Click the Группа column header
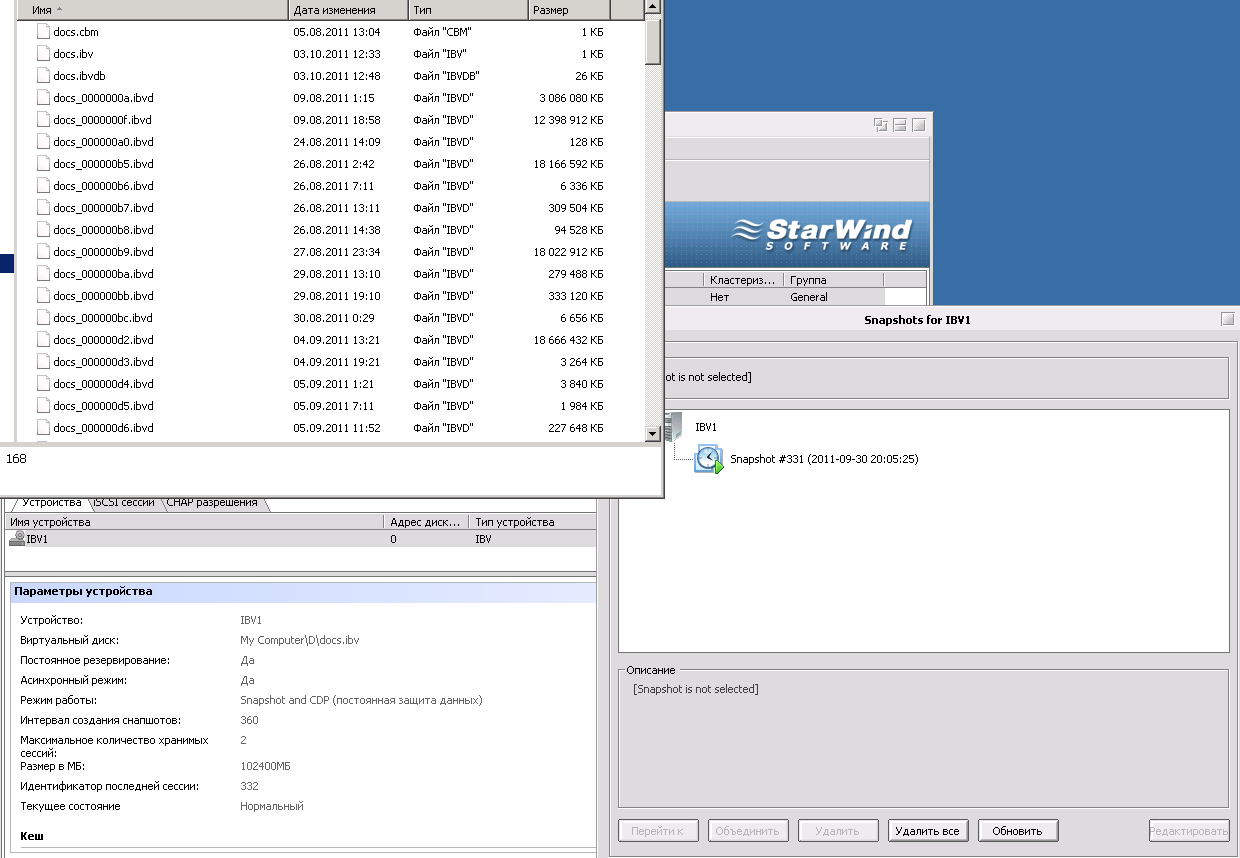 tap(833, 280)
